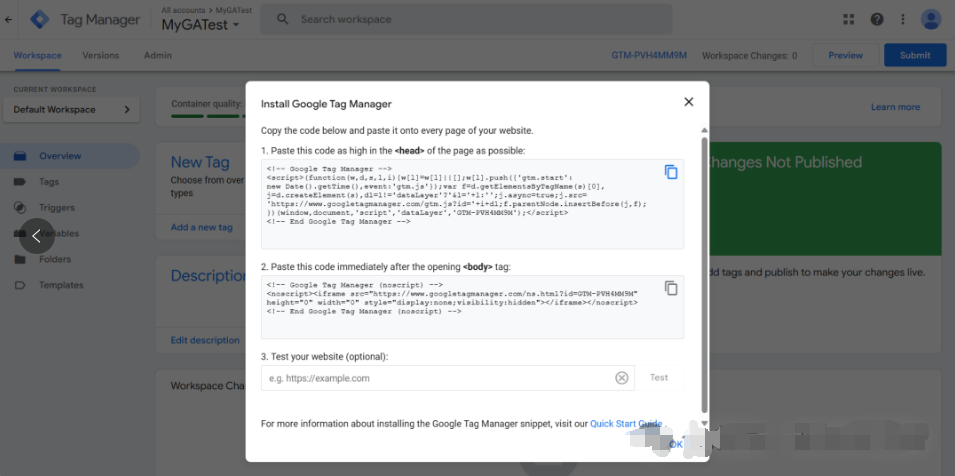Viewport: 955px width, 476px height.
Task: Click OK in the install dialog
Action: [675, 444]
